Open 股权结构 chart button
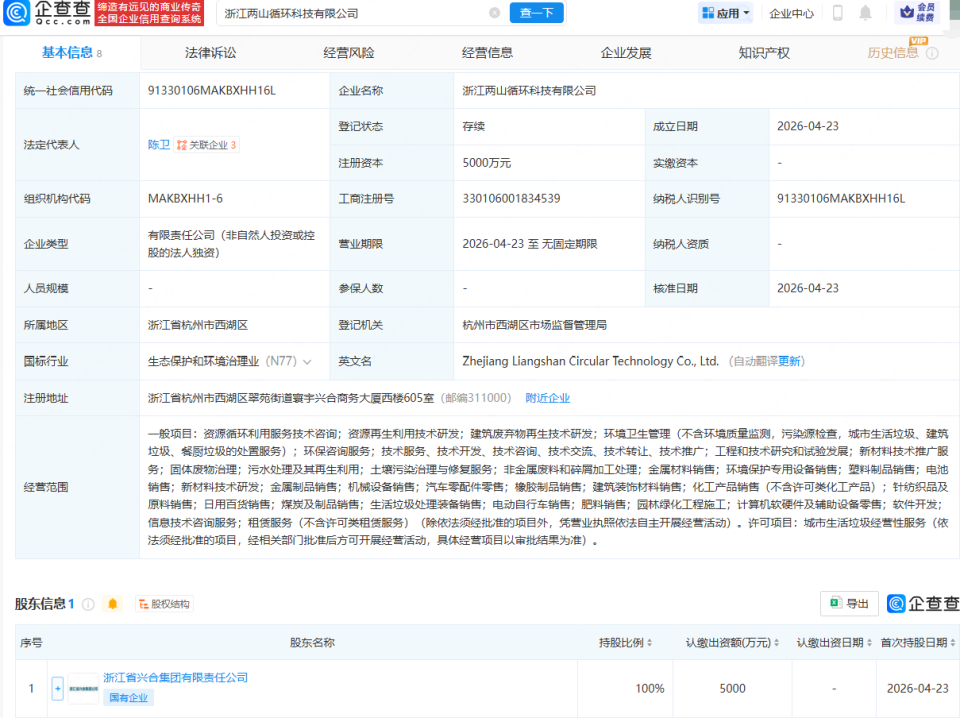 164,604
